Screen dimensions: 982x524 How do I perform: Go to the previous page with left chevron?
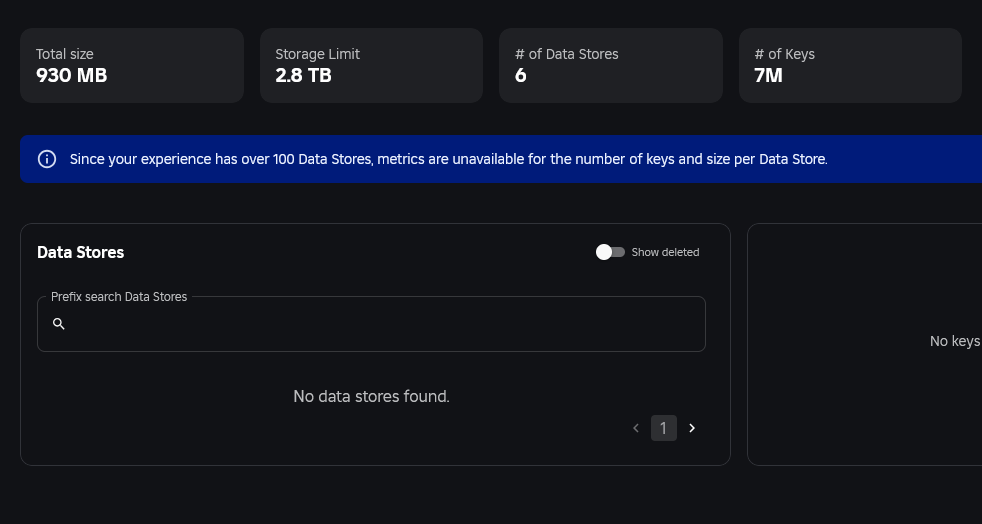click(636, 428)
